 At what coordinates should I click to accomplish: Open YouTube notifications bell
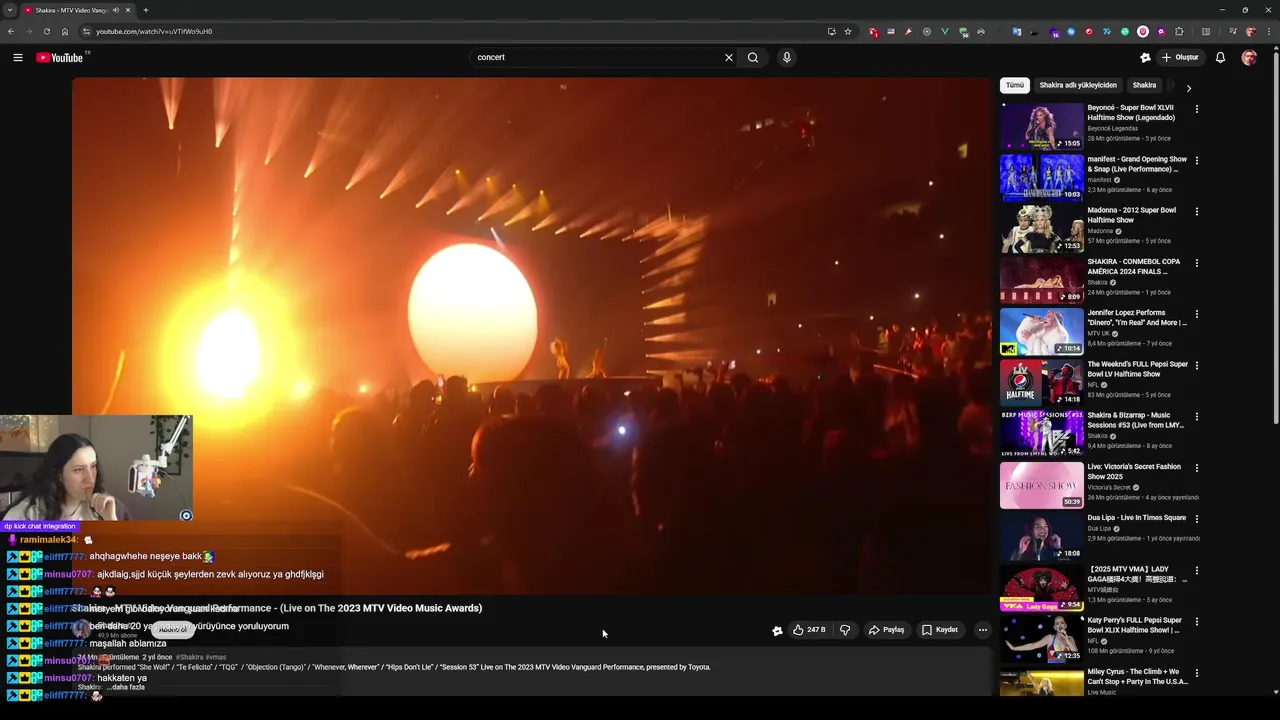coord(1220,57)
